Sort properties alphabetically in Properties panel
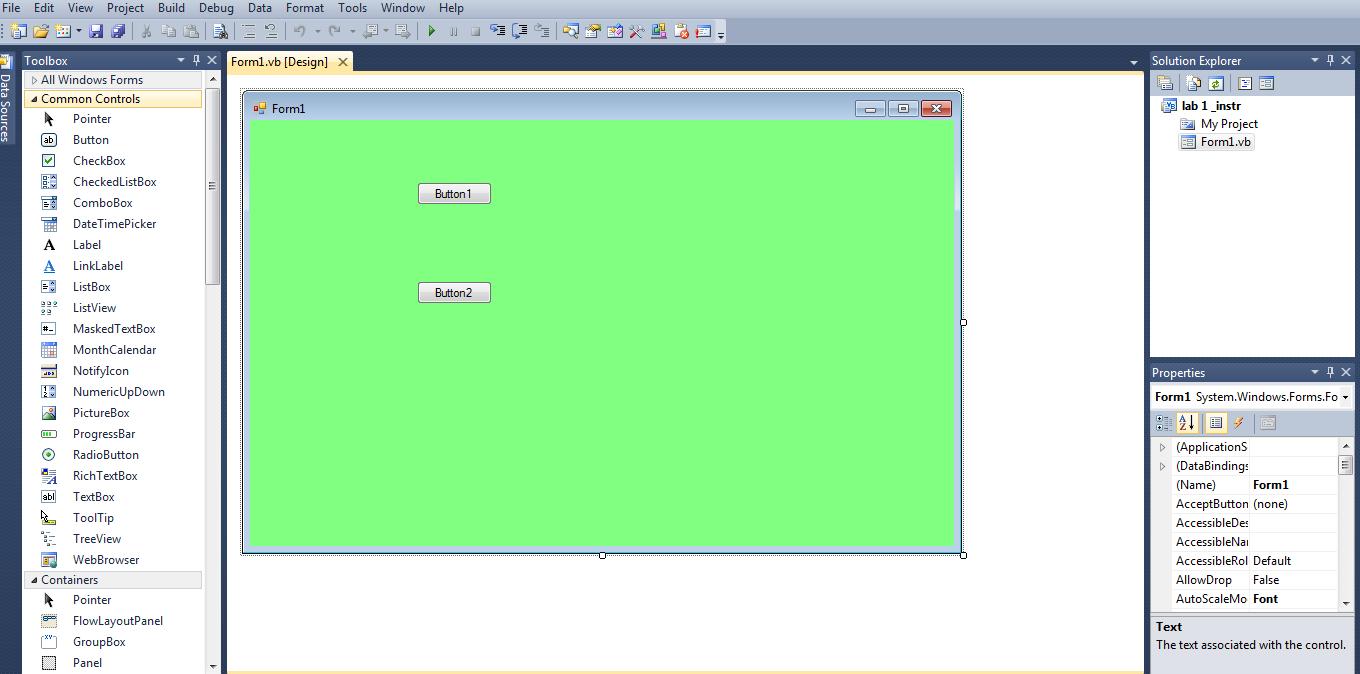The width and height of the screenshot is (1360, 674). pos(1186,423)
